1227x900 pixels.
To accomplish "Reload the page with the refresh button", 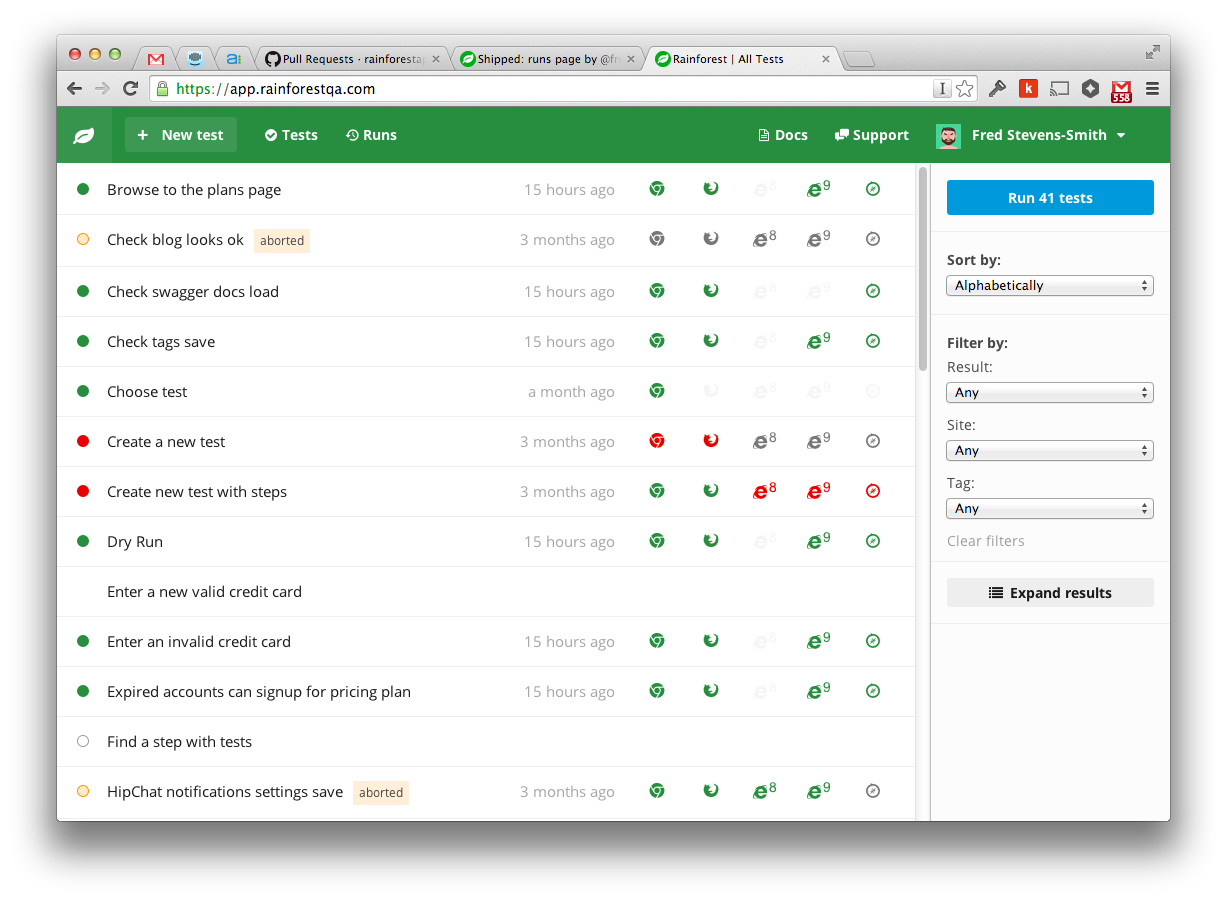I will point(130,89).
